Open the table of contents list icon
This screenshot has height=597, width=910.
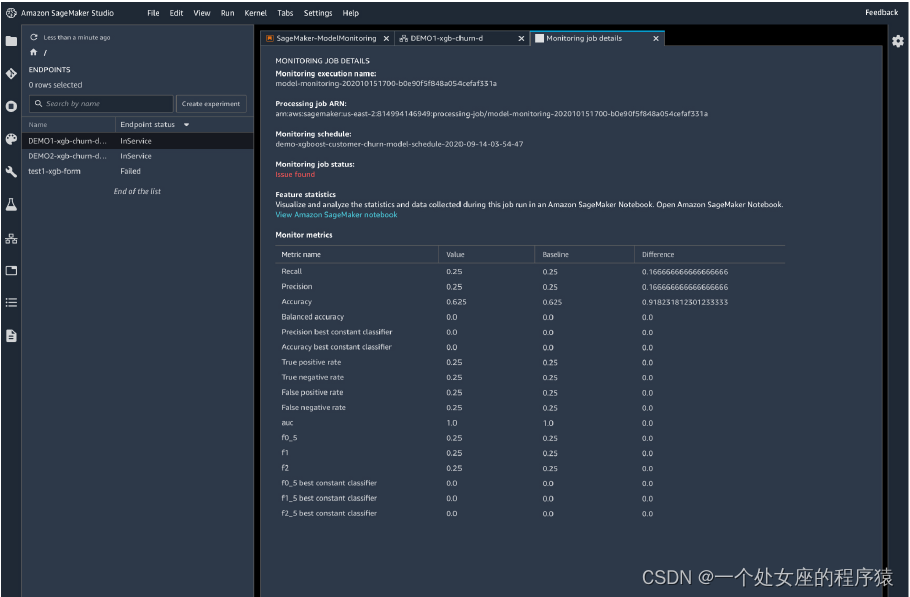point(11,302)
